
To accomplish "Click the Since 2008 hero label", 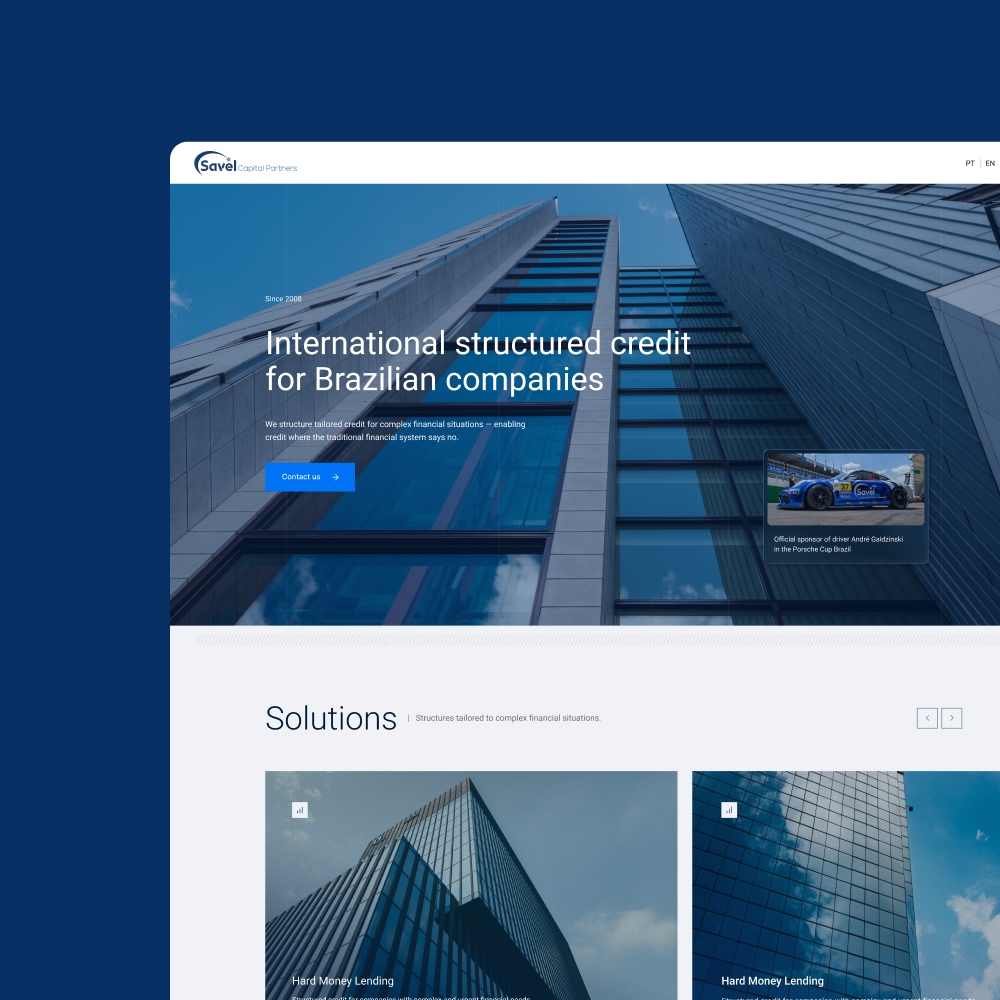I will pos(282,298).
